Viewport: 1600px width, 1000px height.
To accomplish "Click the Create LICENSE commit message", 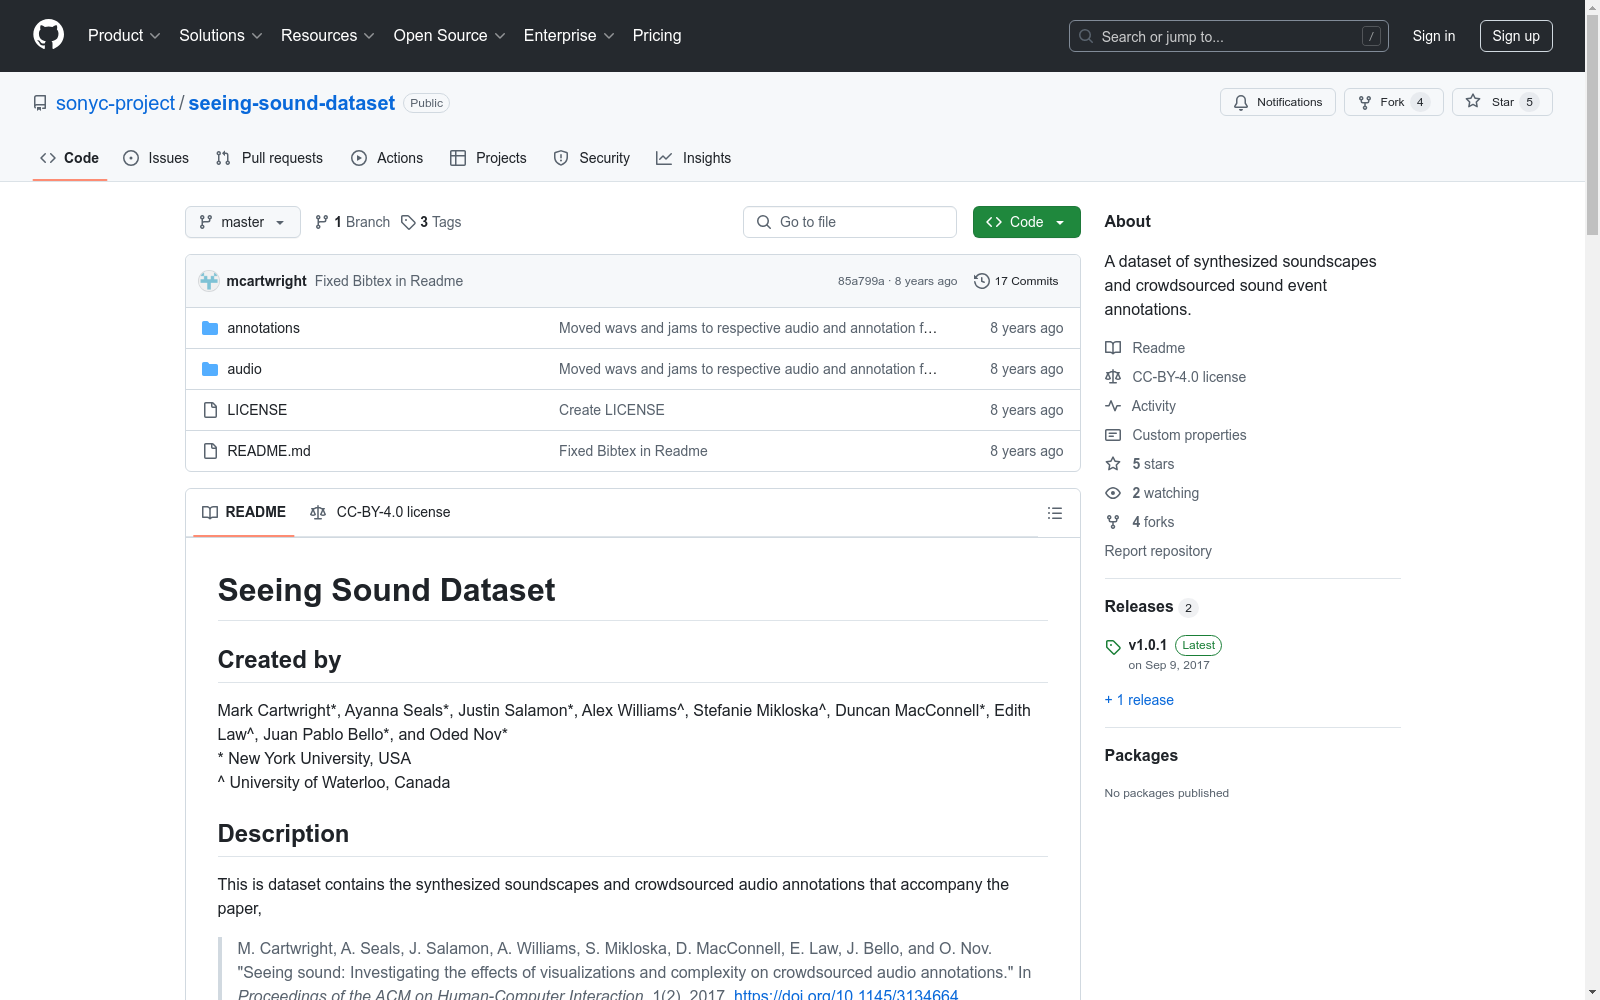I will (612, 410).
